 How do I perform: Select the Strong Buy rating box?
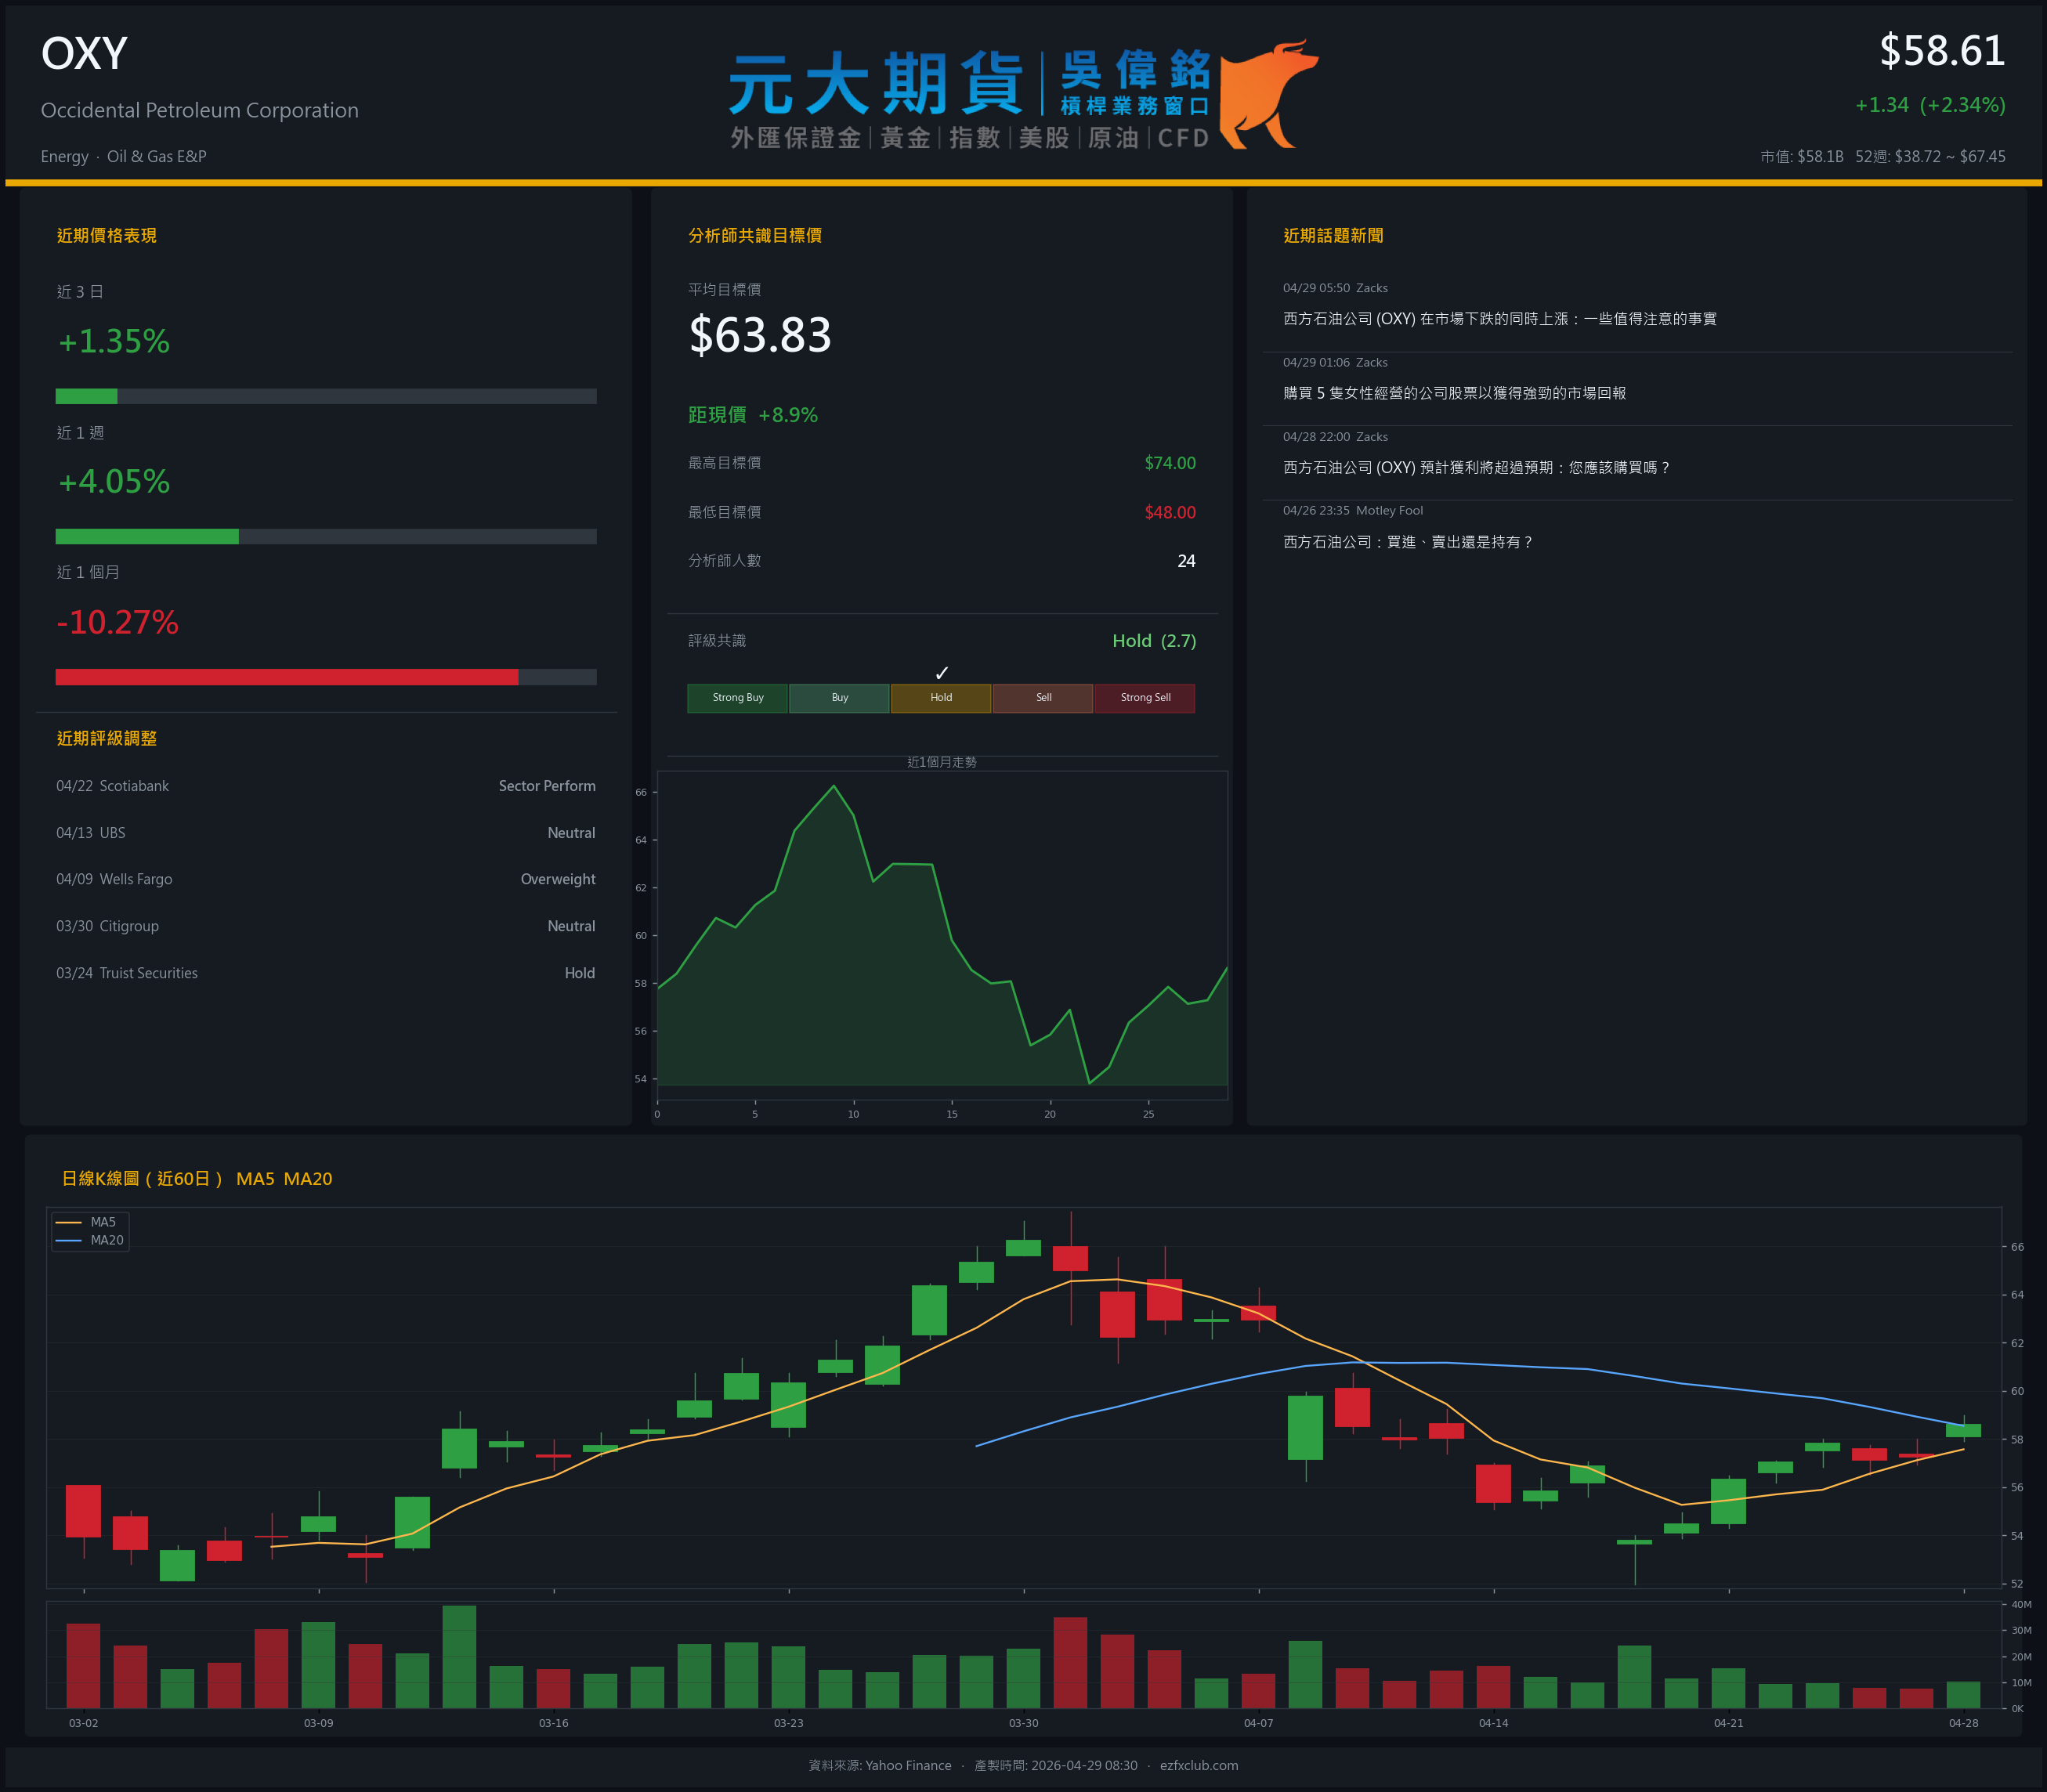point(737,698)
